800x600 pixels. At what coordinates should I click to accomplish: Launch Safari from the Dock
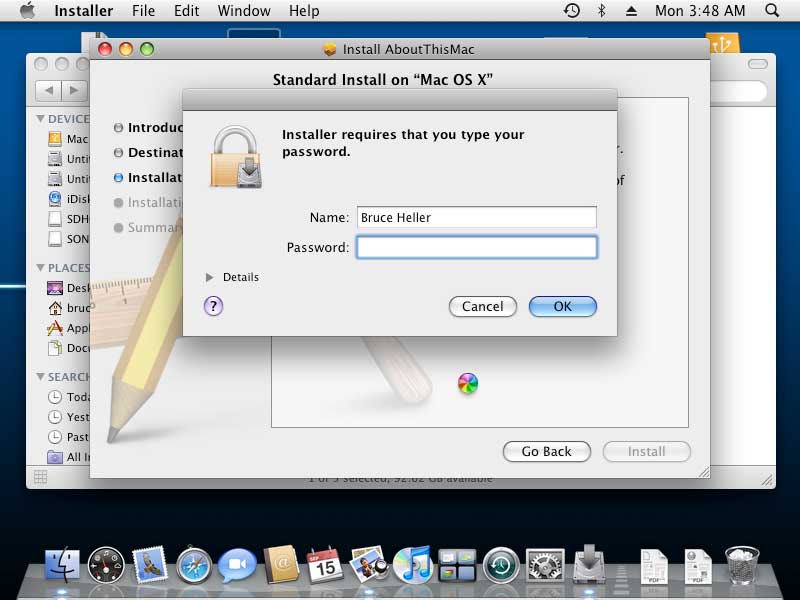[x=193, y=565]
